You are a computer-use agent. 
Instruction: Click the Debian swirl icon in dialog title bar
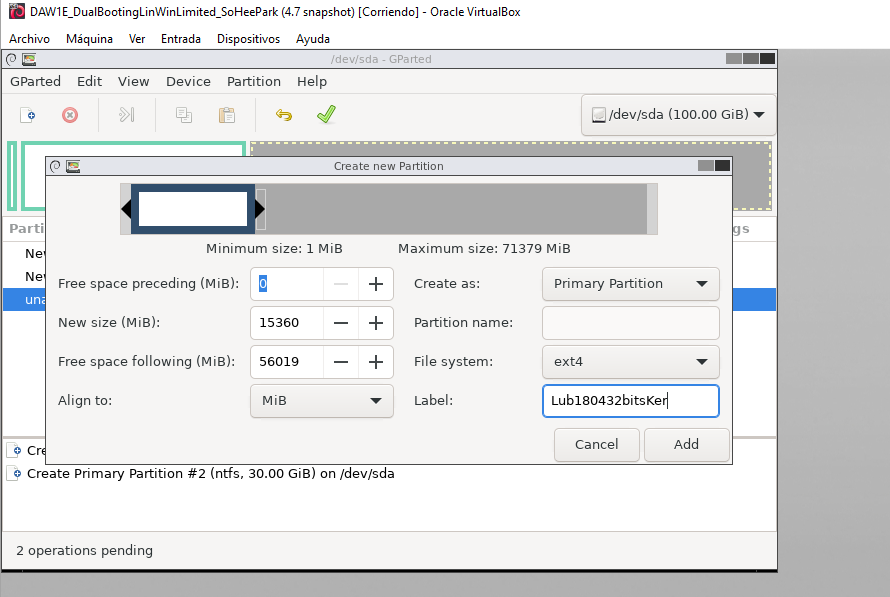(55, 166)
